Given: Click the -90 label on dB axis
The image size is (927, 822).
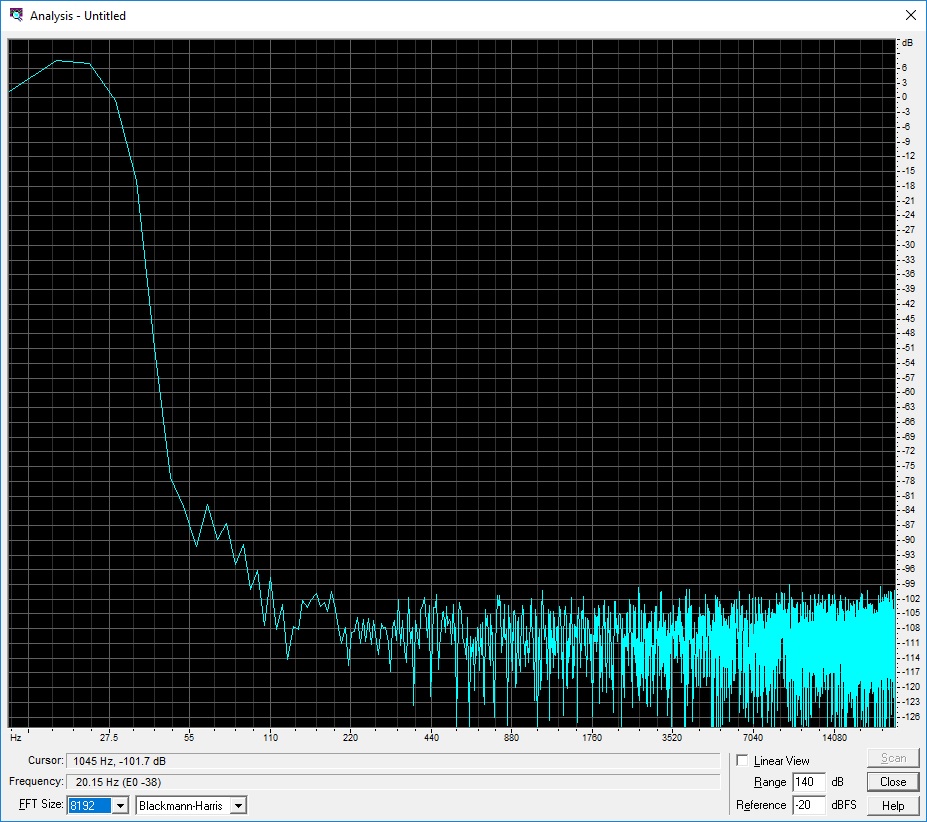Looking at the screenshot, I should click(x=909, y=539).
